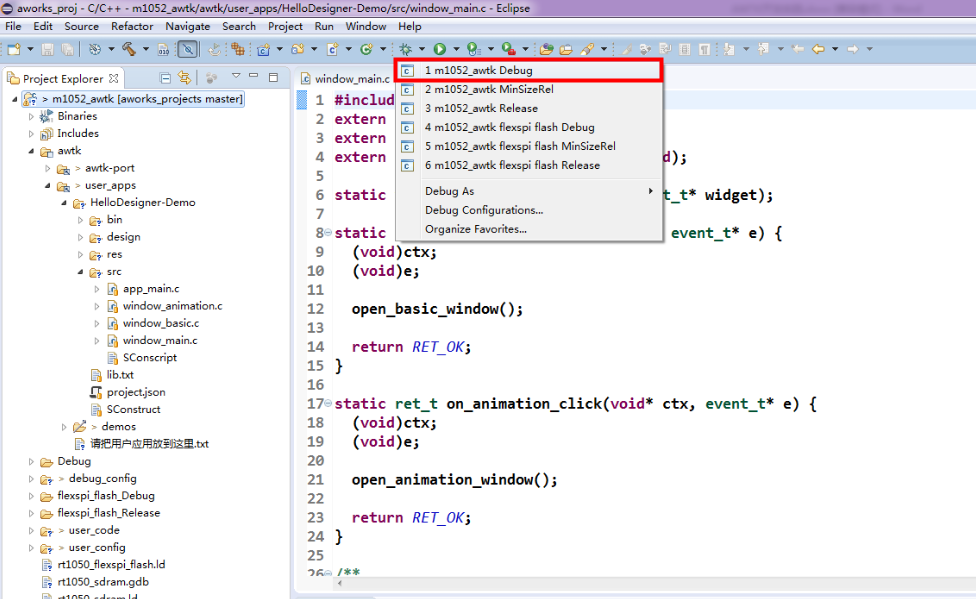
Task: Click the back navigation yellow arrow
Action: pyautogui.click(x=818, y=48)
